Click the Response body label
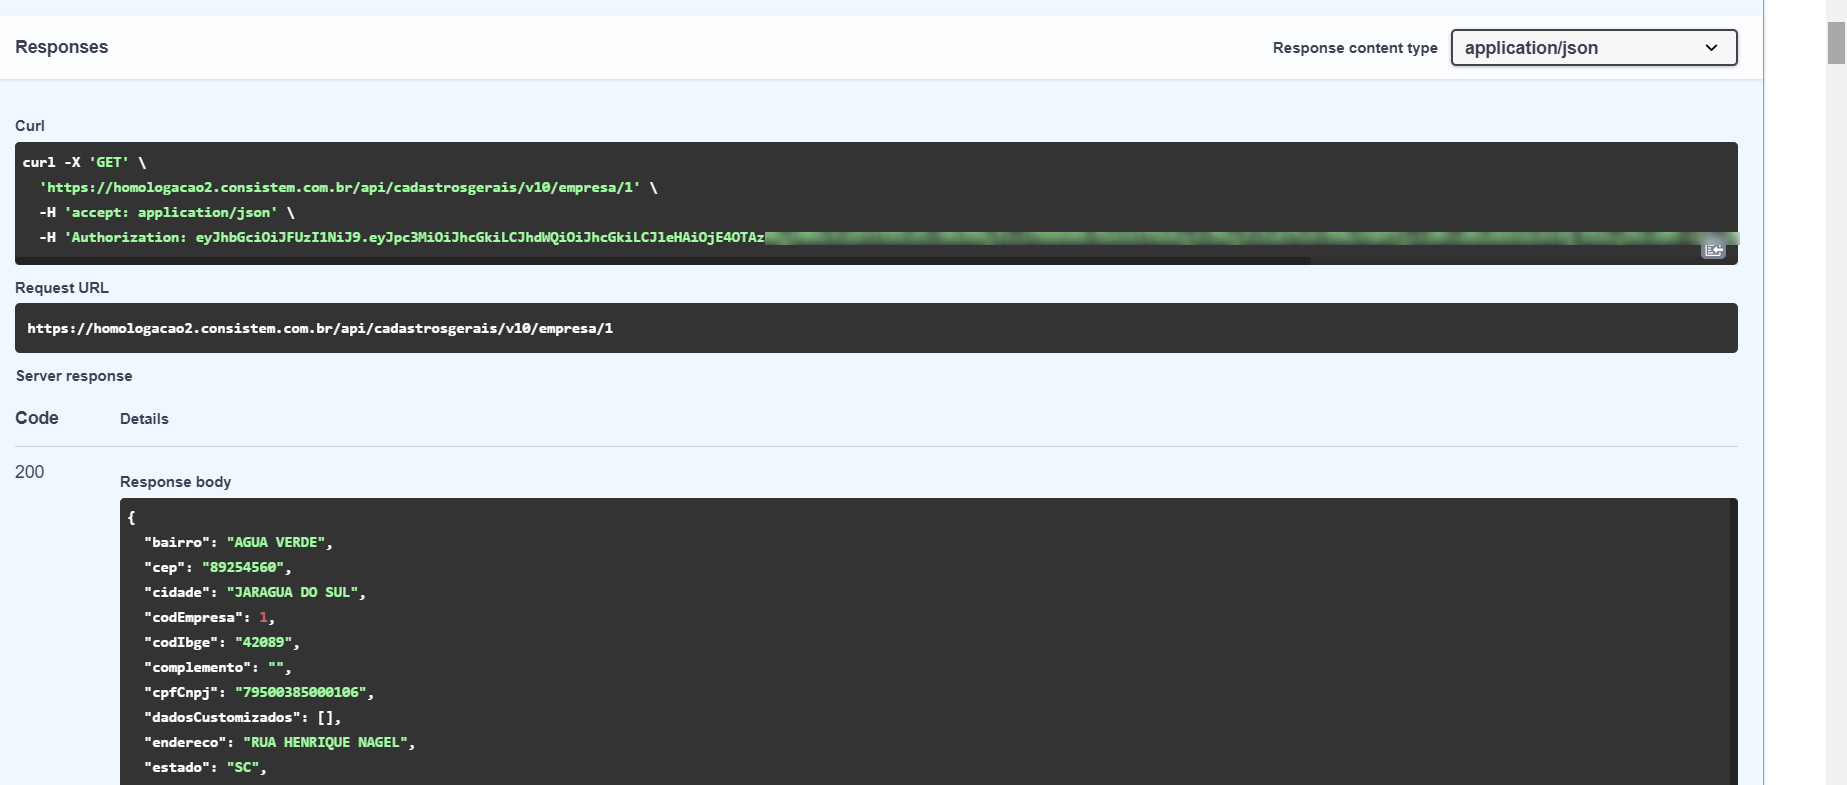Screen dimensions: 1847x785 (175, 482)
